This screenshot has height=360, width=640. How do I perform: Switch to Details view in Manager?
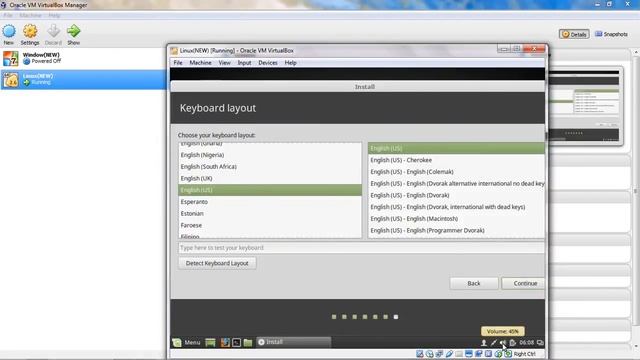[574, 34]
